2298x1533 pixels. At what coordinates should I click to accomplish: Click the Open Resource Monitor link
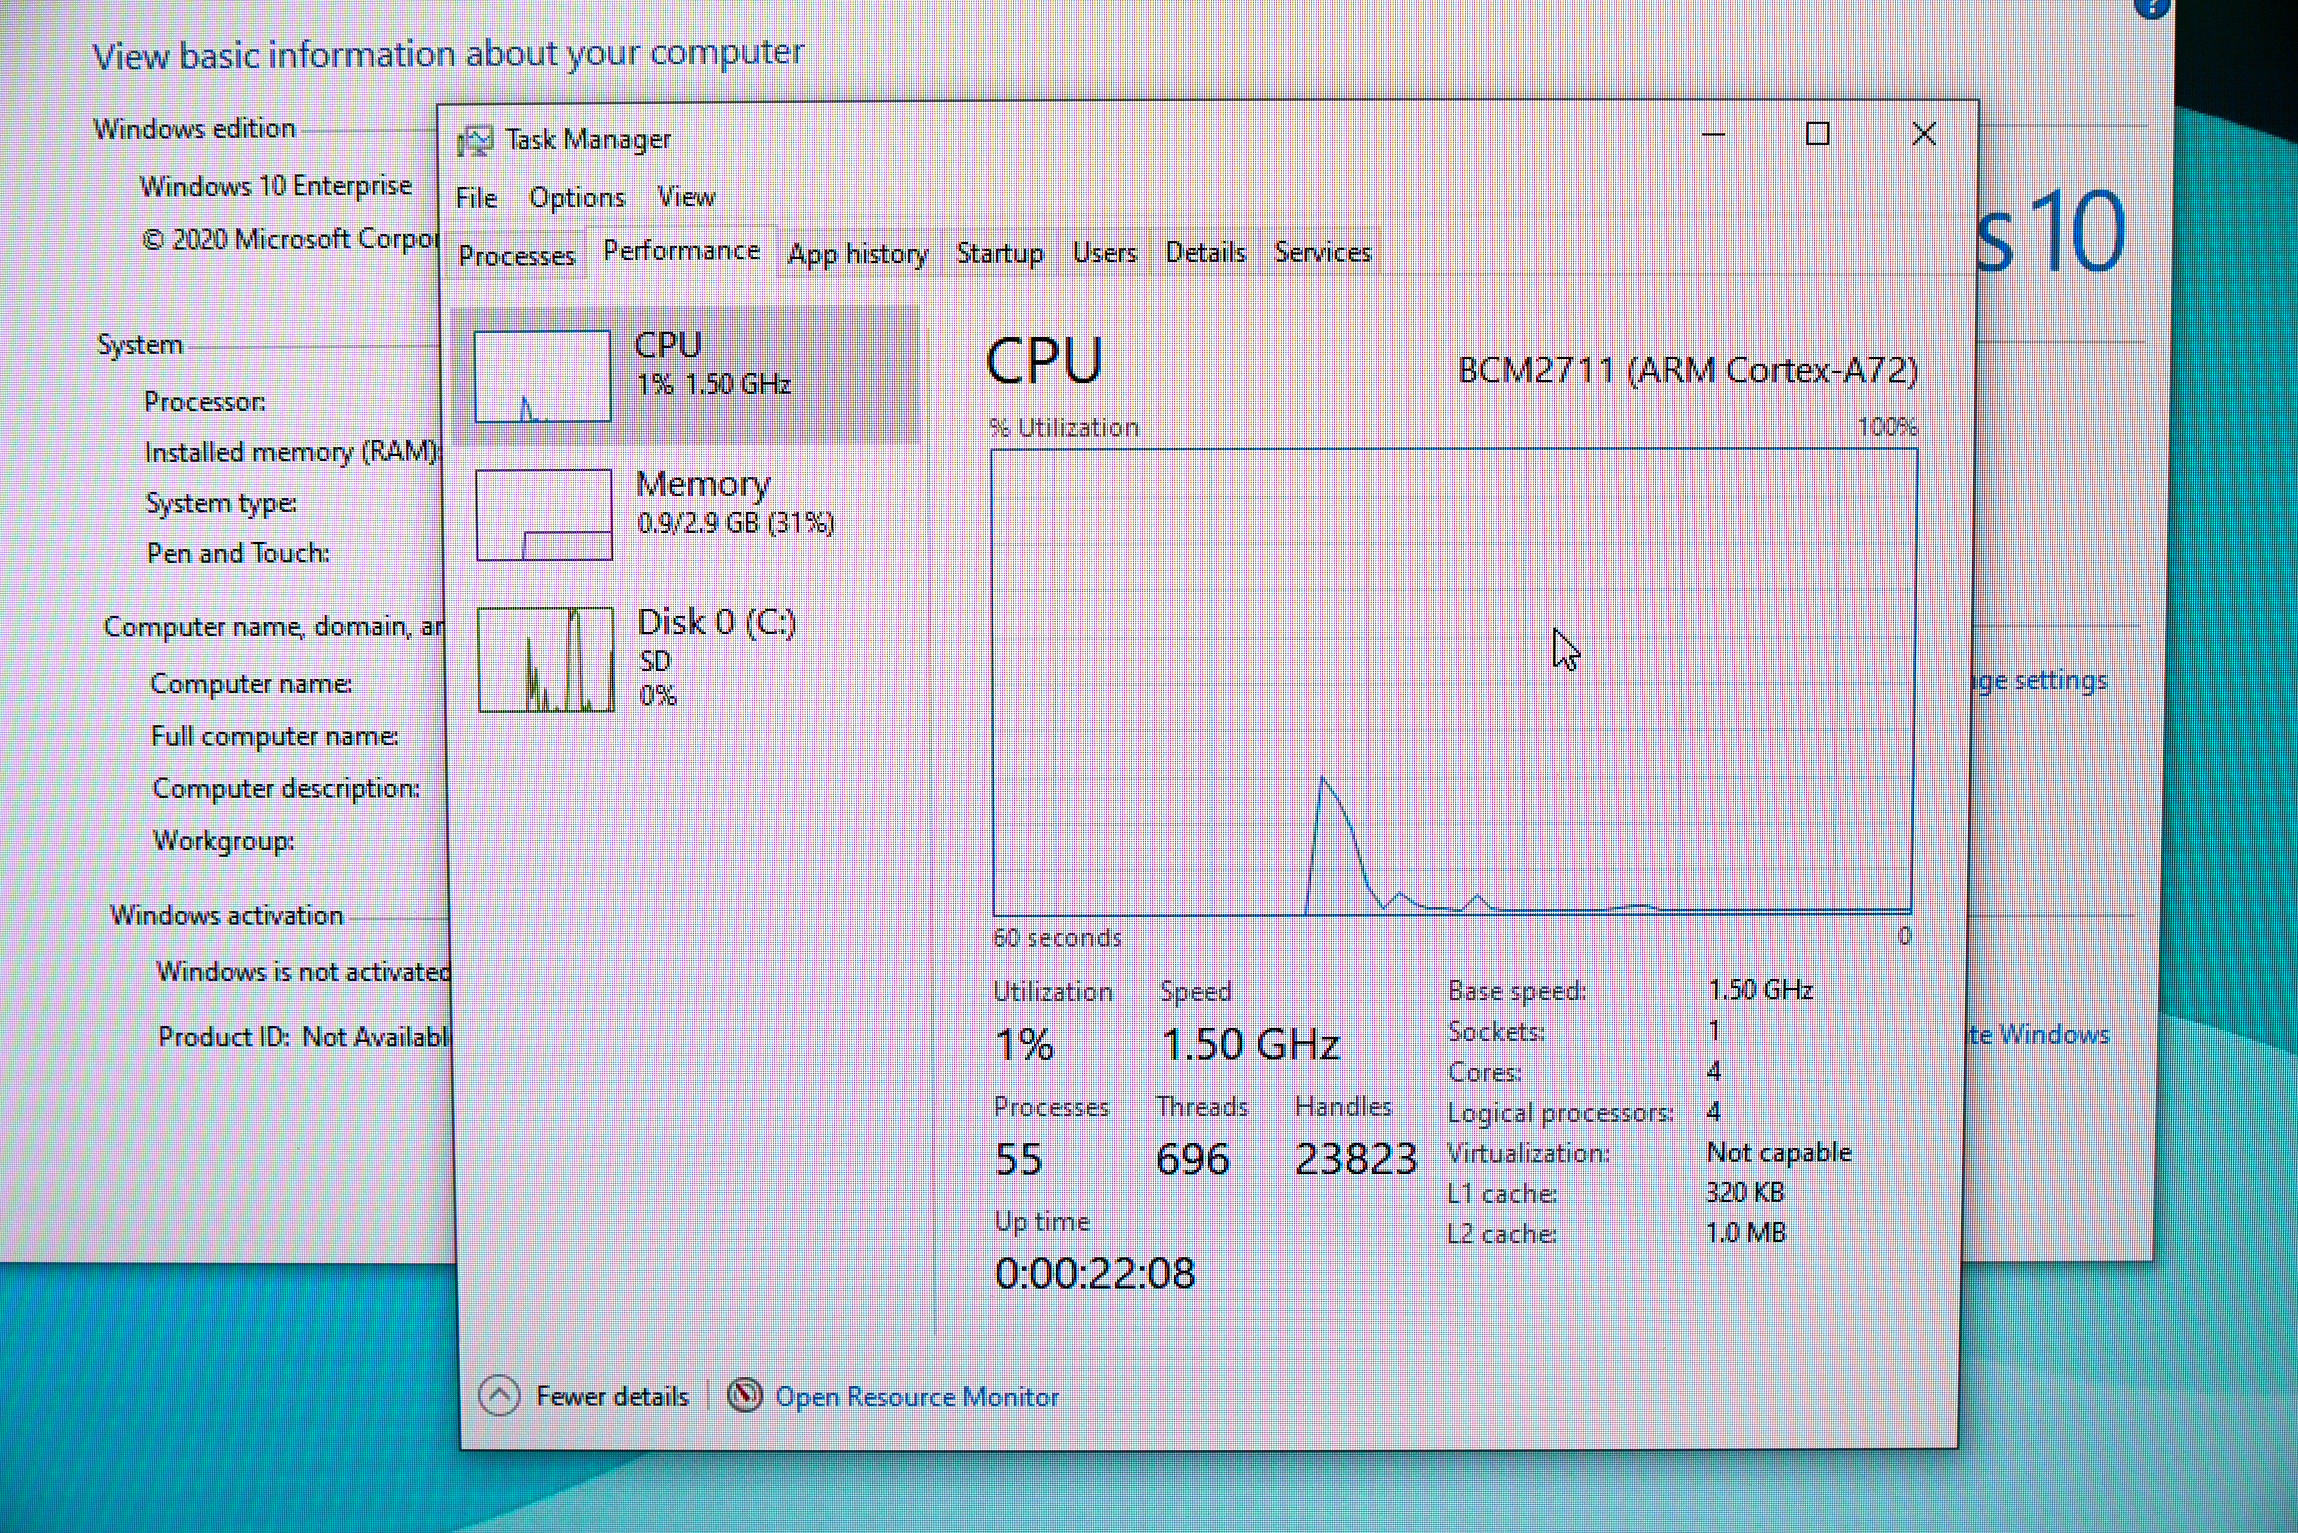(916, 1397)
